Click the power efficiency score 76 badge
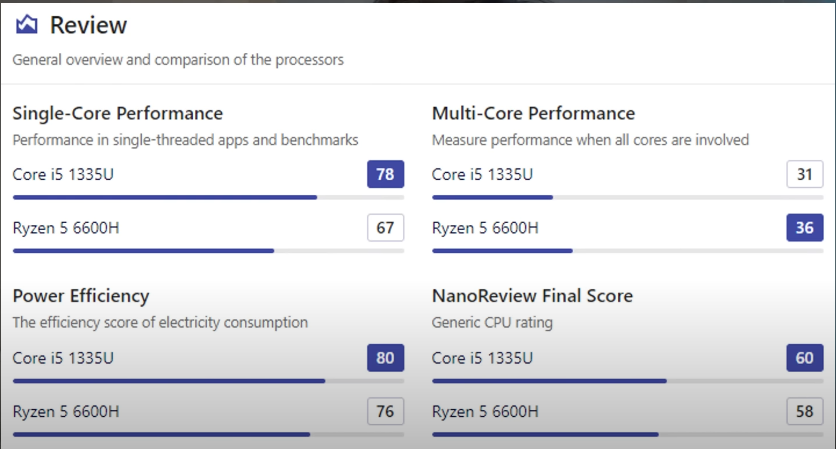 [385, 411]
